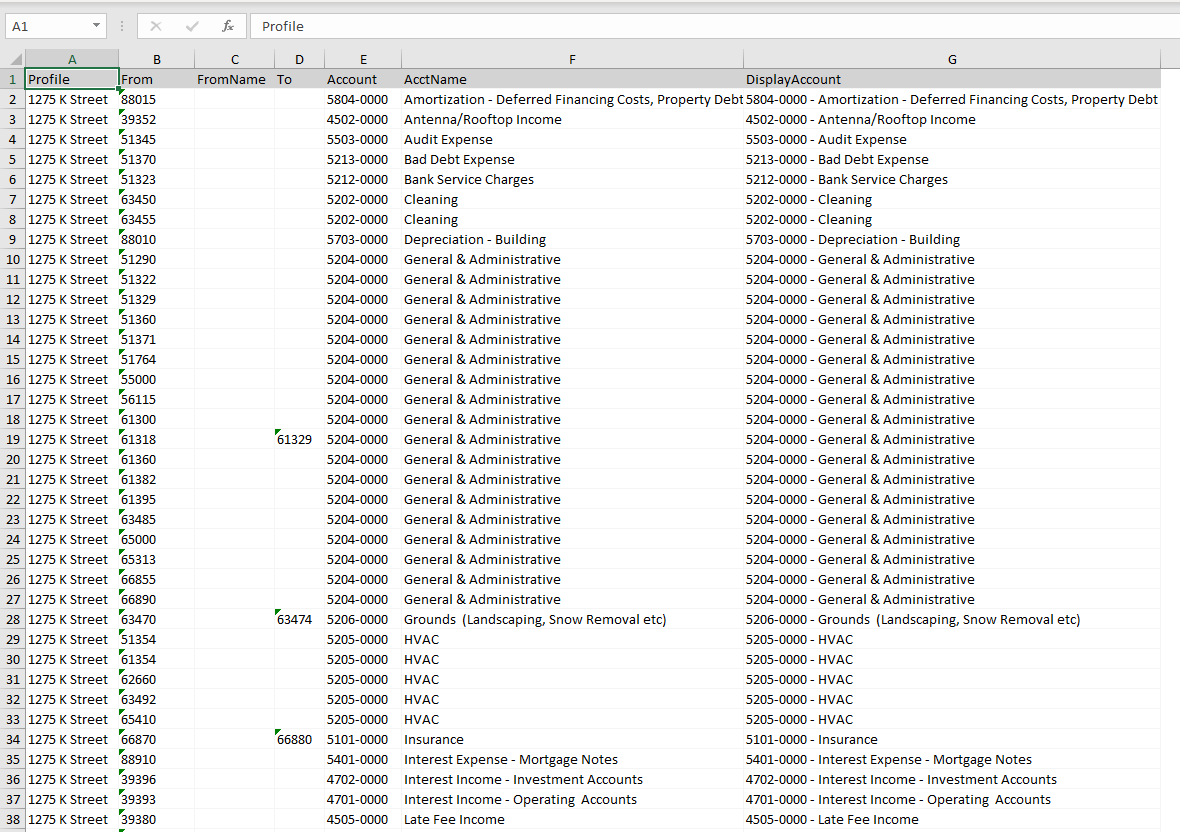Select column G by clicking its header
Viewport: 1180px width, 832px height.
click(x=951, y=59)
